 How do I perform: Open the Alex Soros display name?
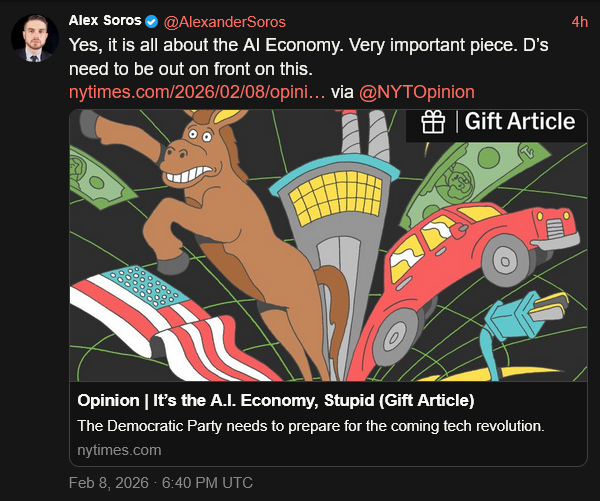click(x=105, y=21)
